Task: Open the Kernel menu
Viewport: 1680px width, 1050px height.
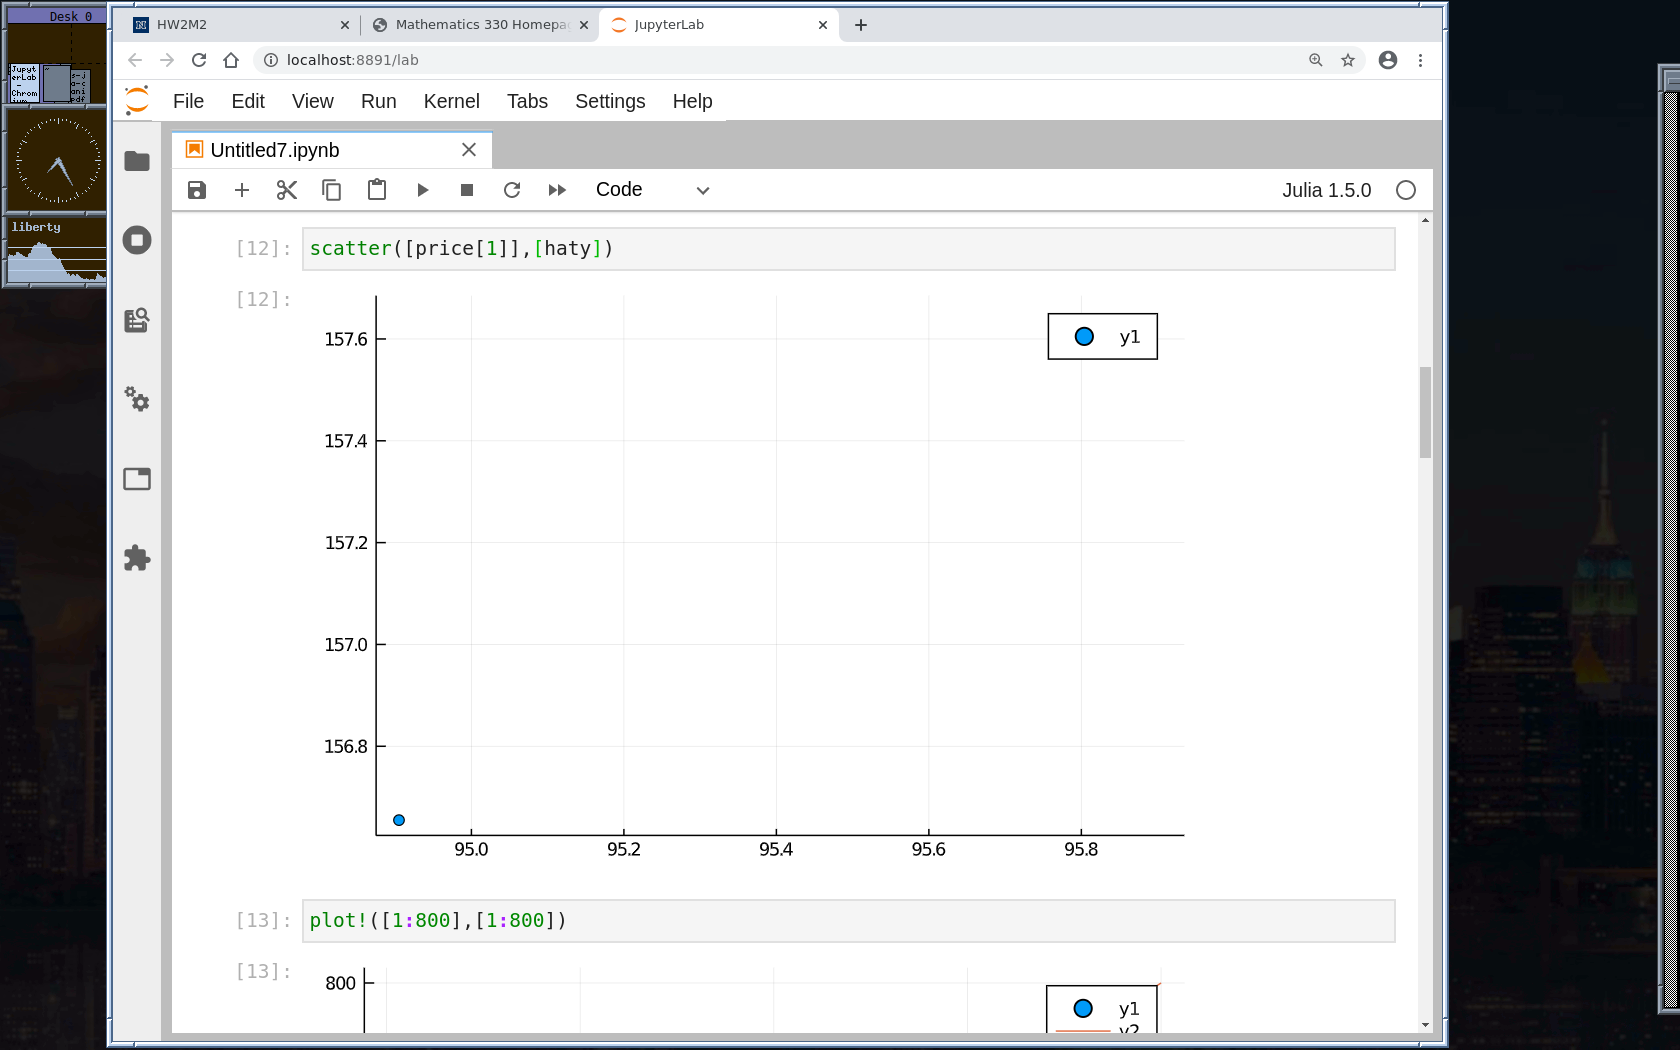Action: tap(451, 101)
